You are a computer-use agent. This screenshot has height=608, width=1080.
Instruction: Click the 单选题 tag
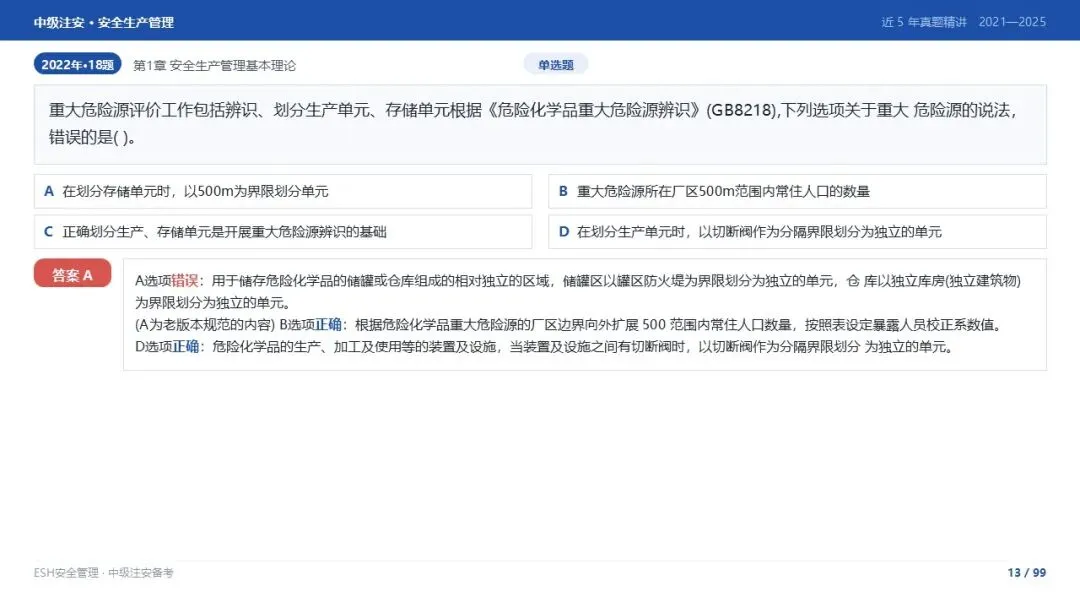point(556,65)
